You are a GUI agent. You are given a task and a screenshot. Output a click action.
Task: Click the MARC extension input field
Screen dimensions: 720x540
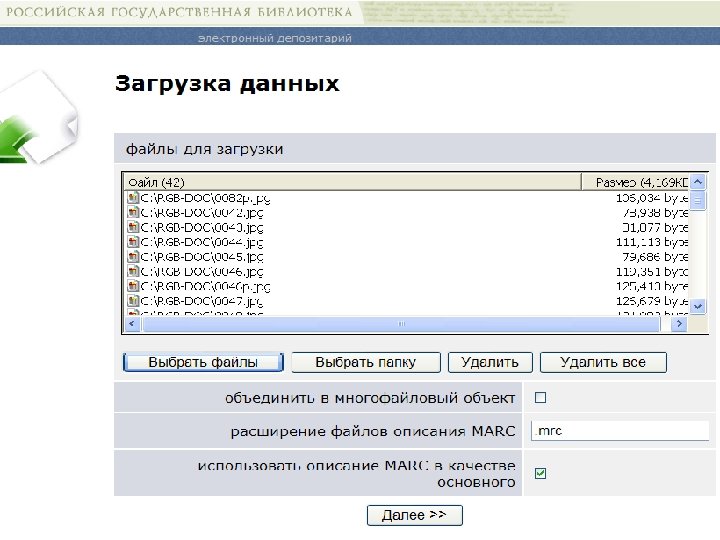(x=620, y=431)
